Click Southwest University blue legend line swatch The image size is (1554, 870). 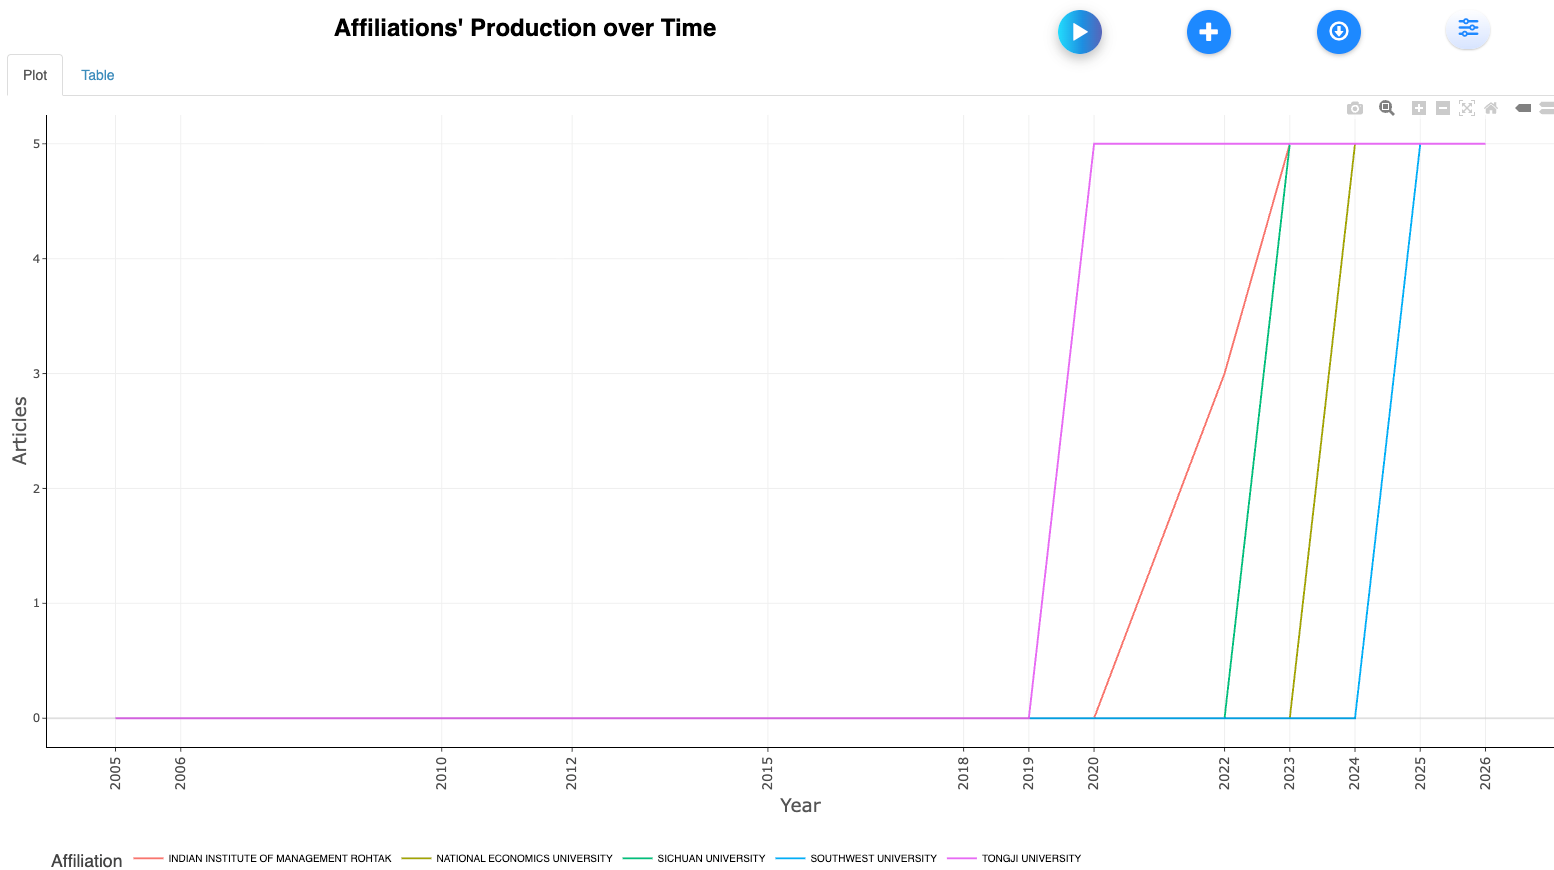790,858
